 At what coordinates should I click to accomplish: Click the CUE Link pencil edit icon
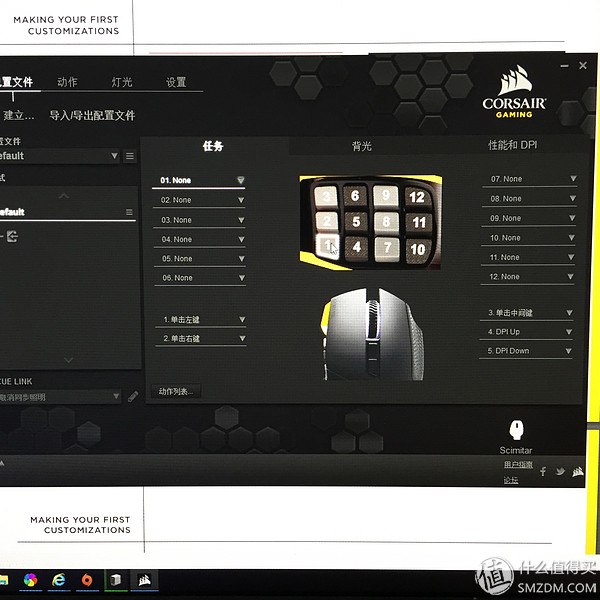(x=133, y=396)
